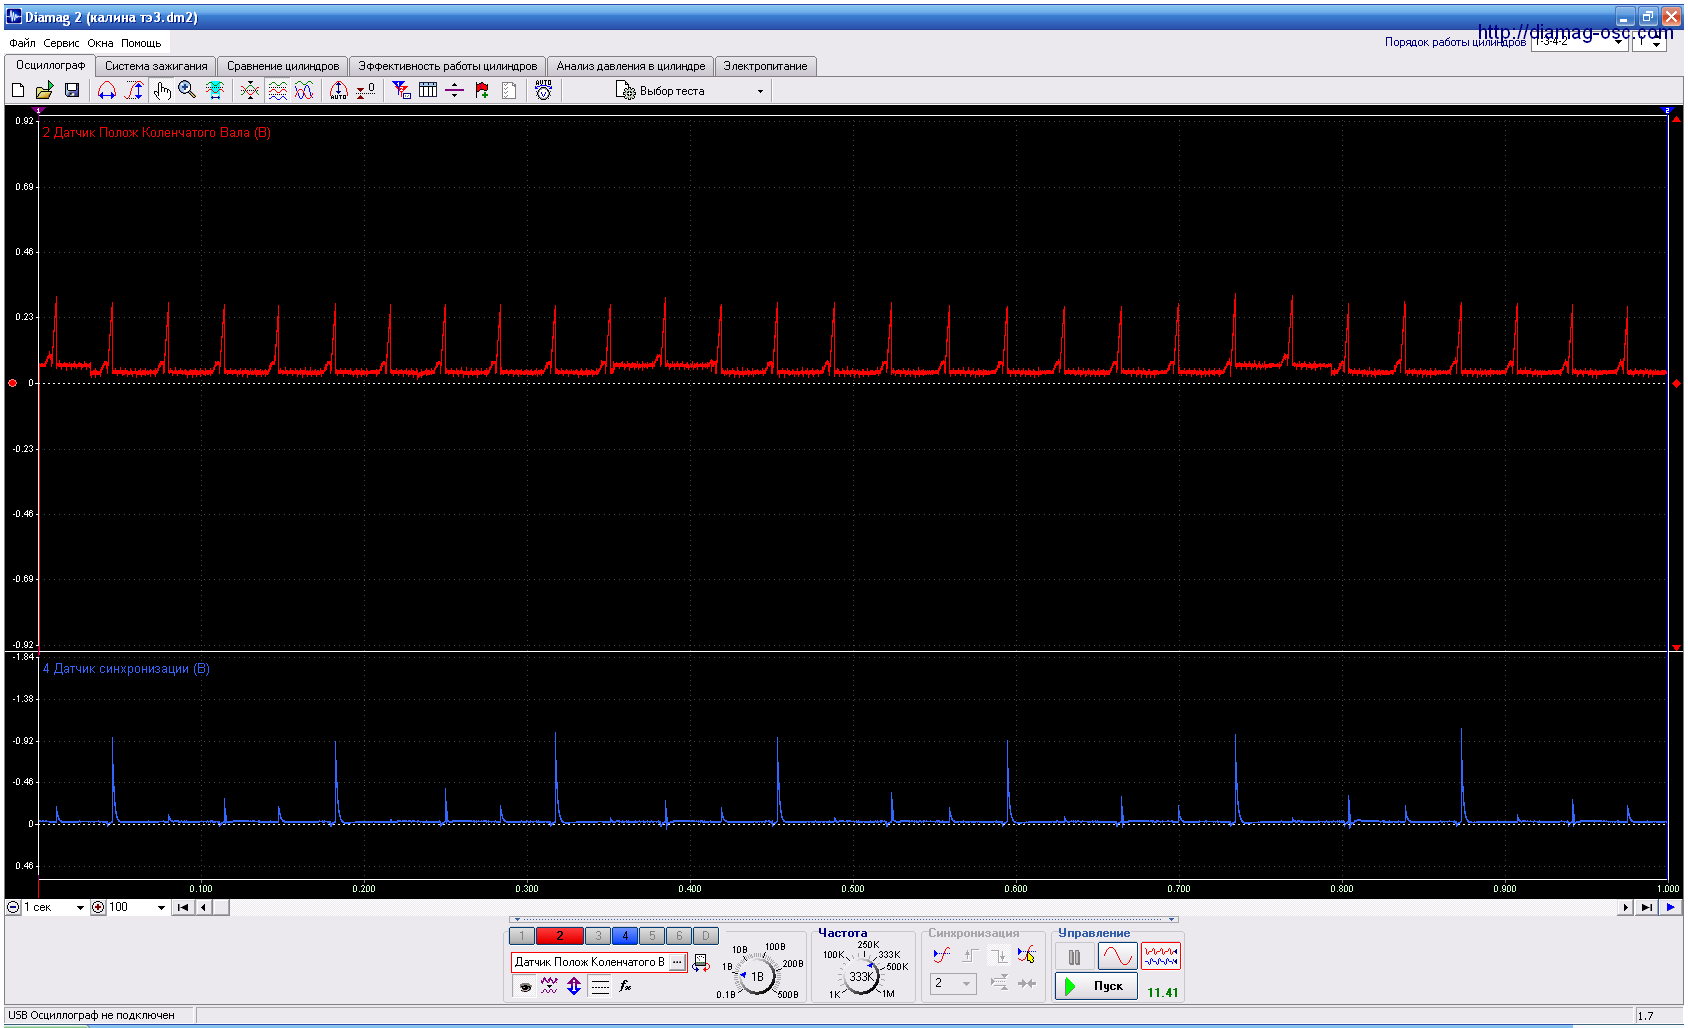Click the blue vertical invert arrows icon
This screenshot has width=1688, height=1028.
pos(574,987)
